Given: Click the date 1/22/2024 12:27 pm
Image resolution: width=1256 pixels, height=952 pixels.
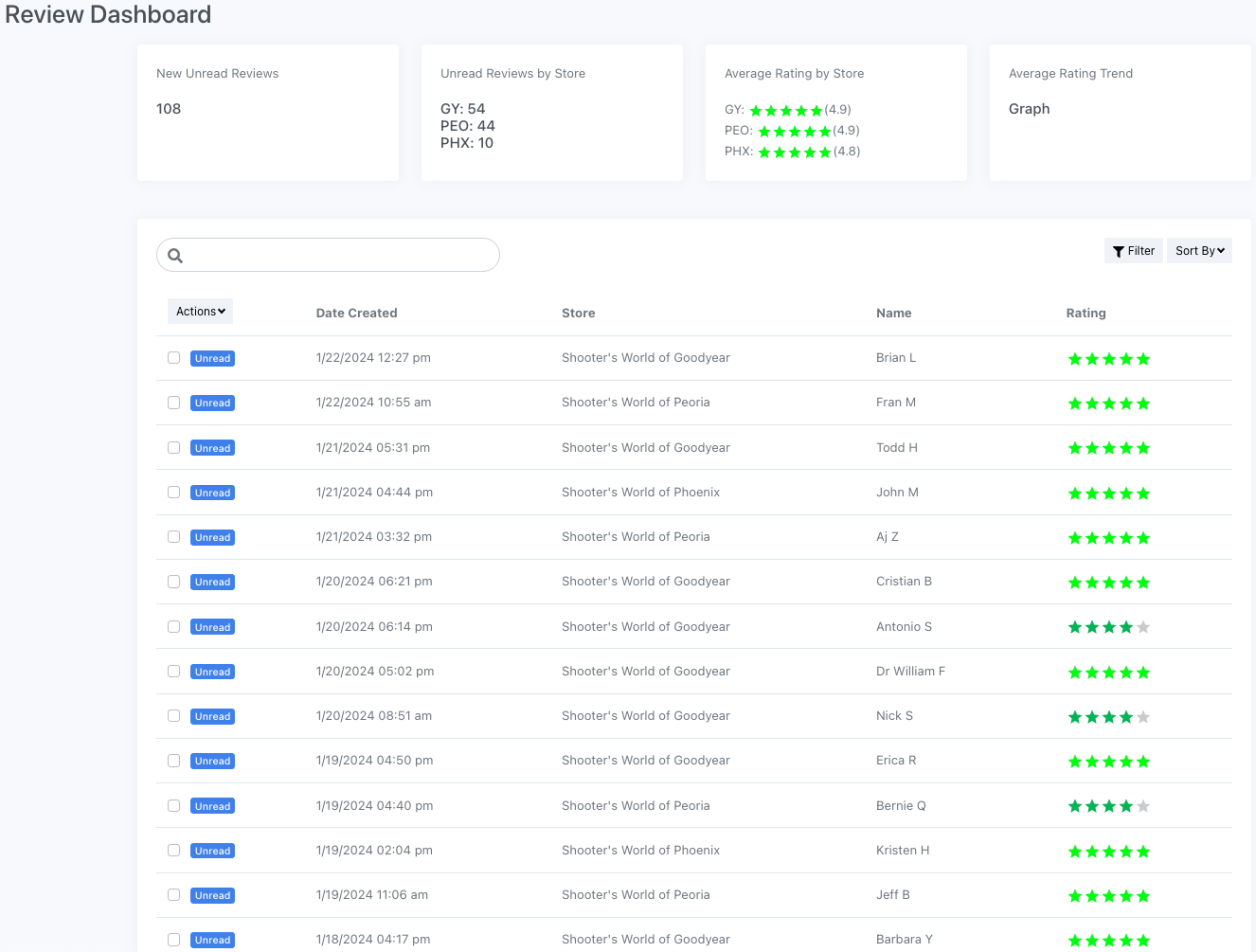Looking at the screenshot, I should click(373, 358).
